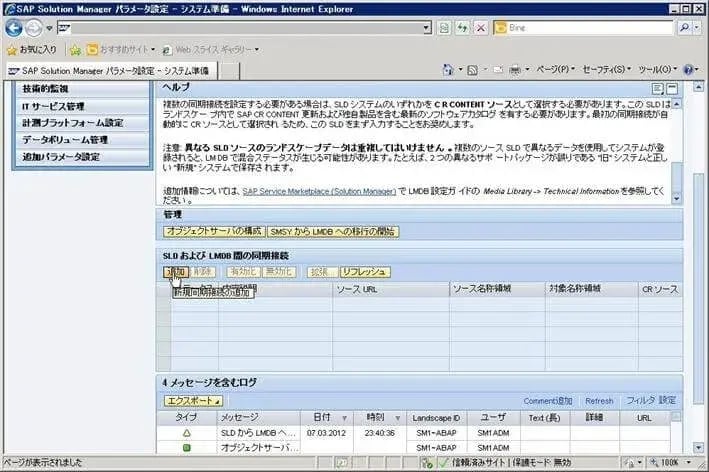
Task: Click the red stop loading icon
Action: point(480,28)
